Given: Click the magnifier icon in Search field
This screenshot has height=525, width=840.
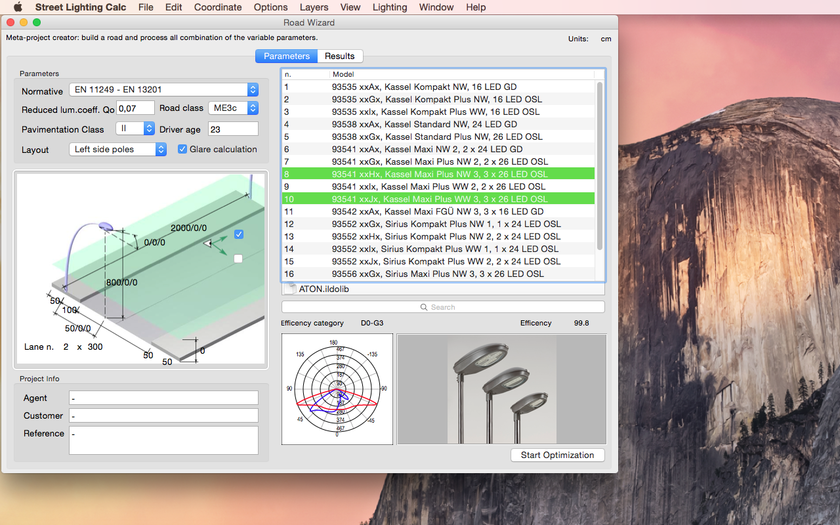Looking at the screenshot, I should click(x=424, y=307).
